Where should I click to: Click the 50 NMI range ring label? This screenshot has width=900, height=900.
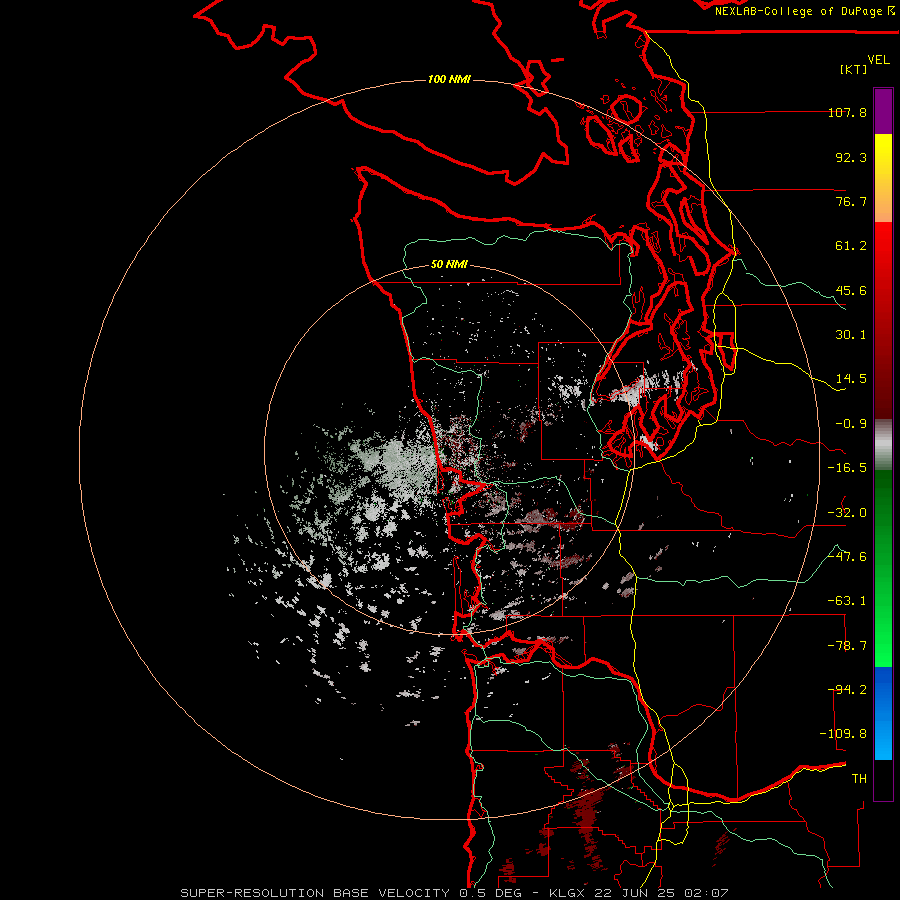click(449, 265)
